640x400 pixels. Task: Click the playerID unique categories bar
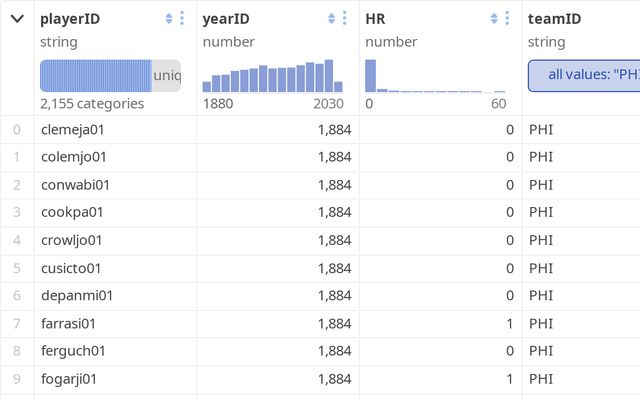110,76
